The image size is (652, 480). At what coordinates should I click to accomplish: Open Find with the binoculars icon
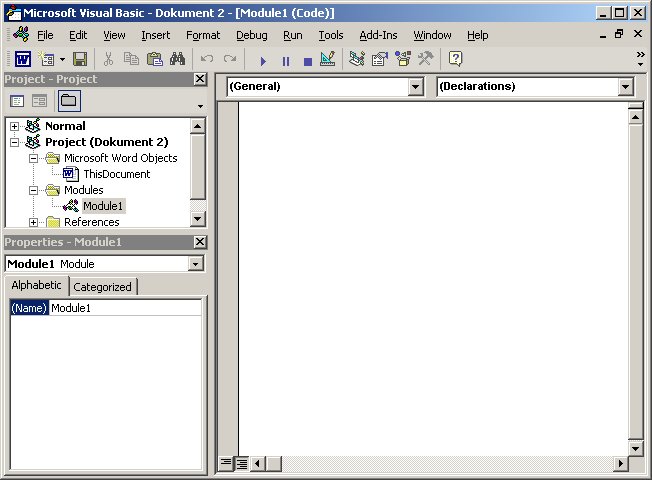click(x=178, y=59)
